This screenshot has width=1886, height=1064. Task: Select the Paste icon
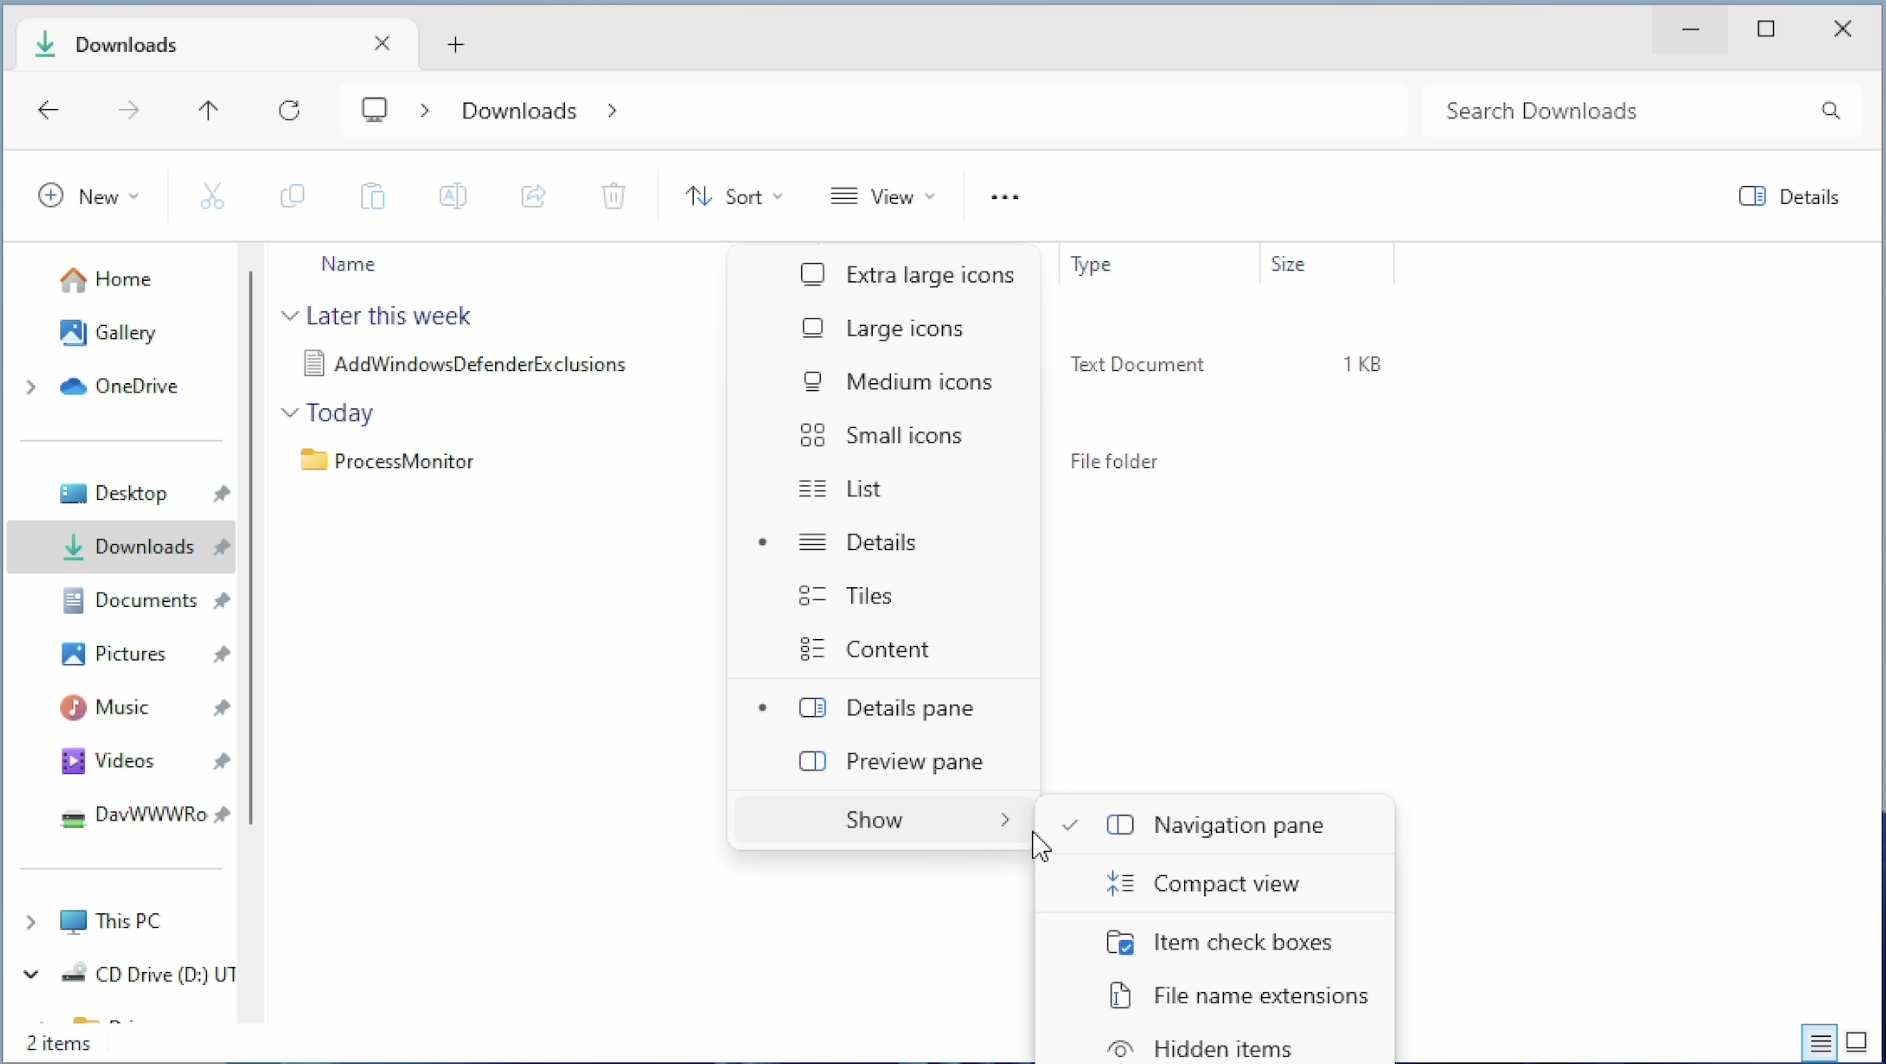pyautogui.click(x=372, y=196)
